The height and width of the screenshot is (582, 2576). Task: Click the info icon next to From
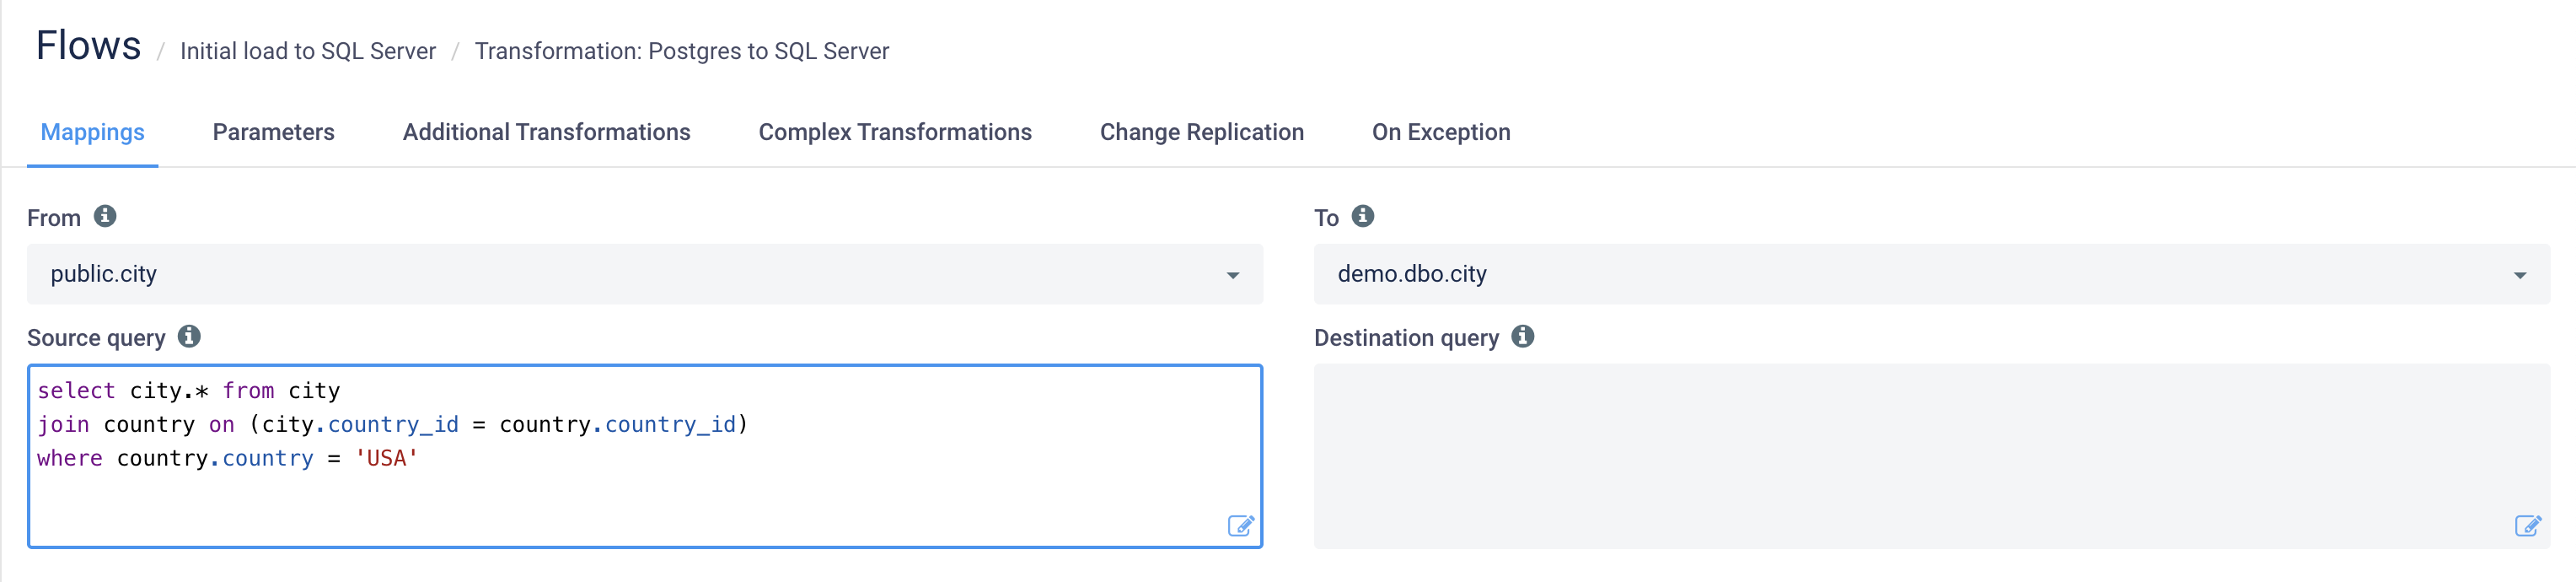[x=105, y=216]
